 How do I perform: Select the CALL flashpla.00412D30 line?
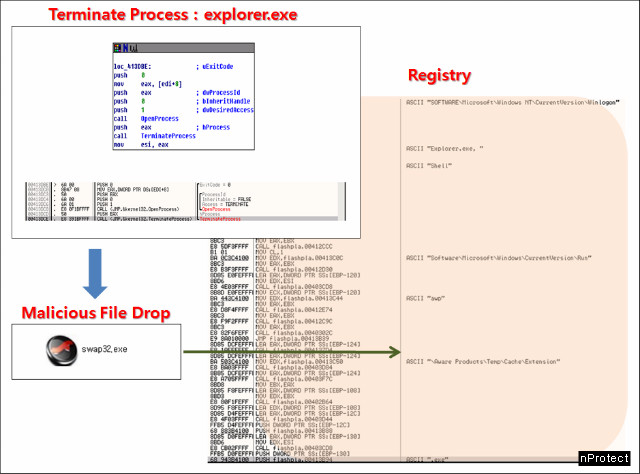(294, 269)
